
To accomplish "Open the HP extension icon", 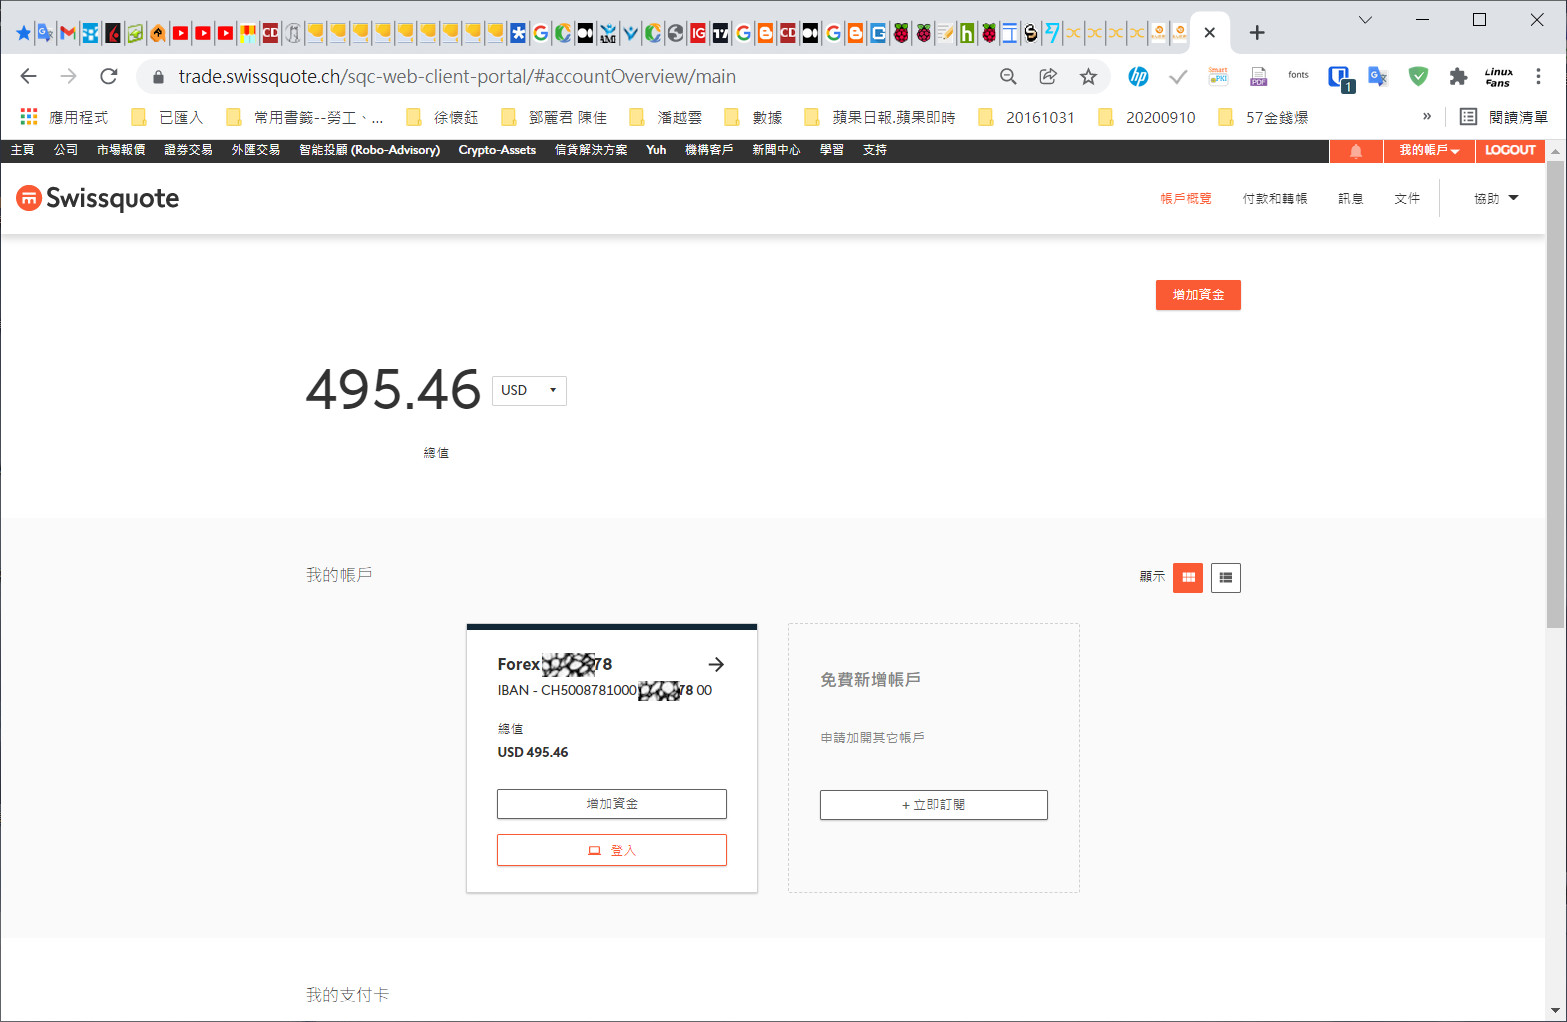I will (1138, 76).
